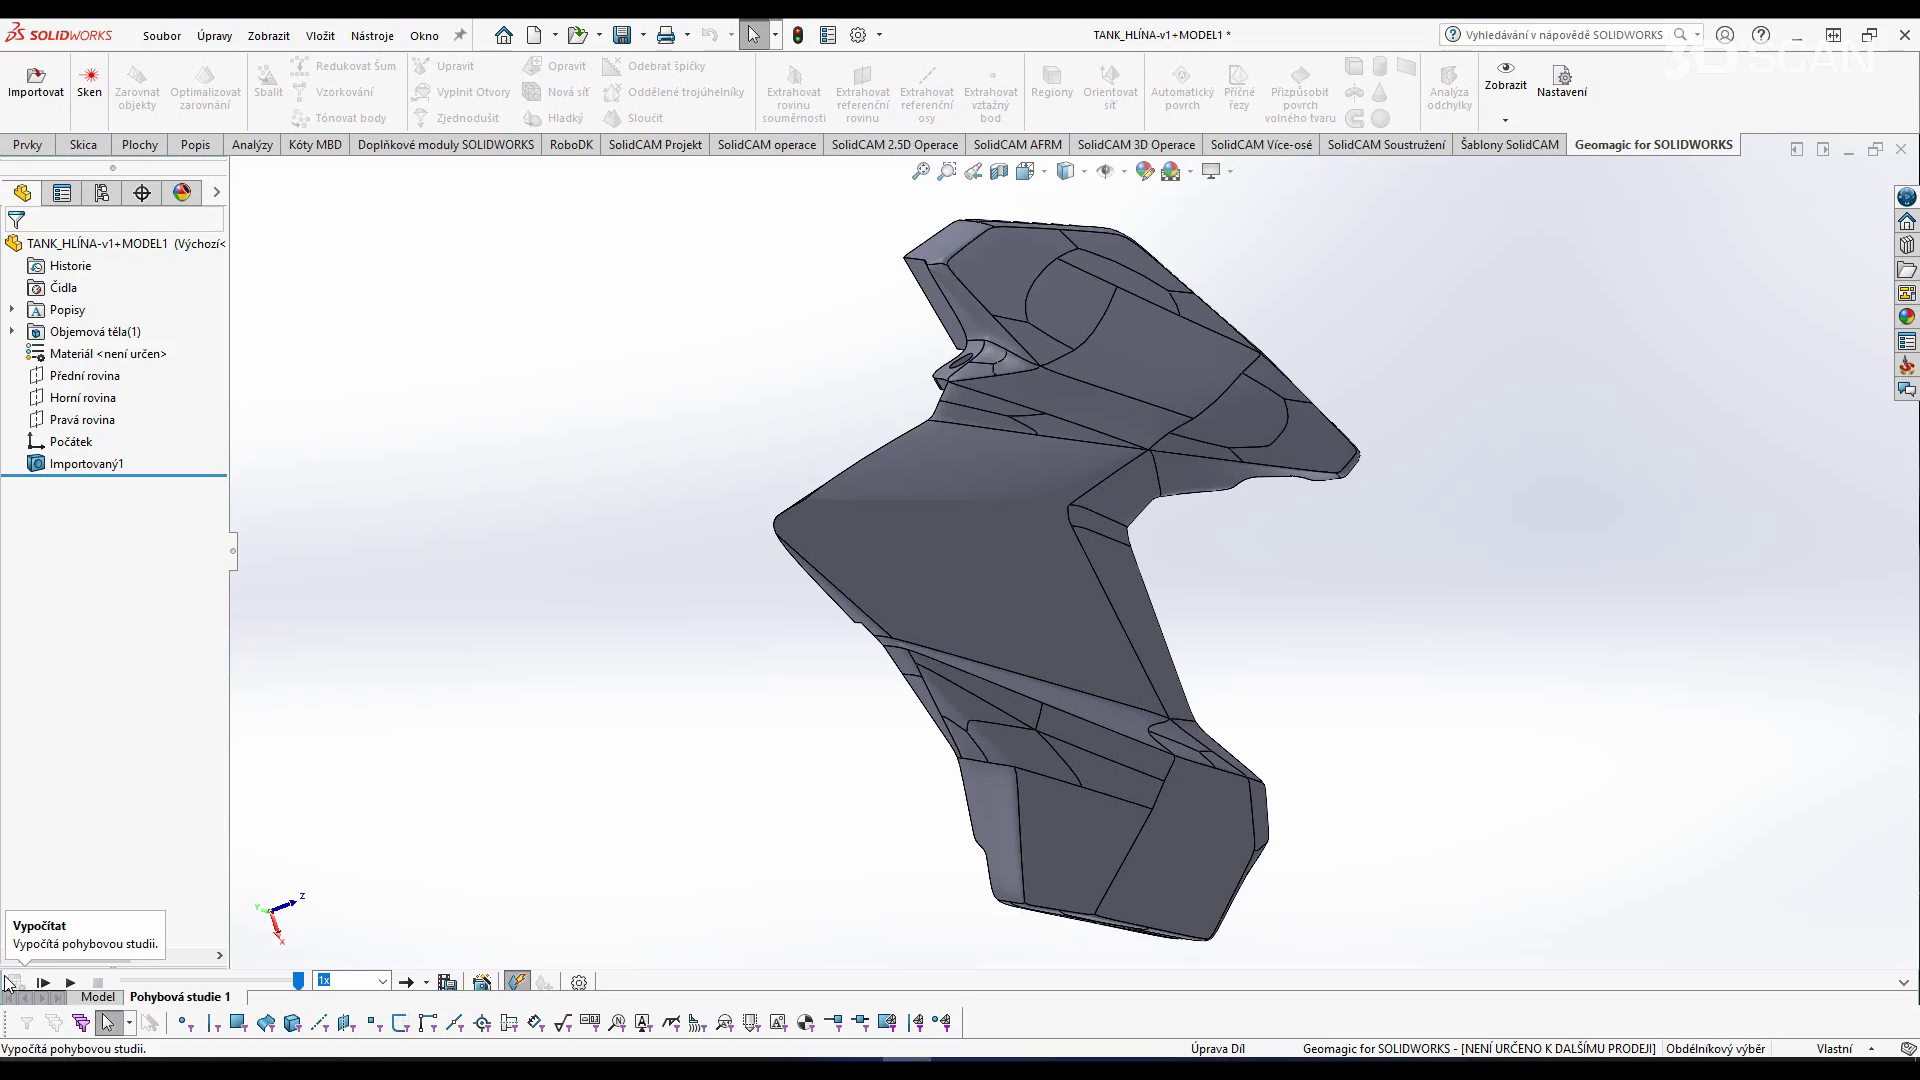
Task: Open the ConfigurationManager tab icon
Action: coord(102,193)
